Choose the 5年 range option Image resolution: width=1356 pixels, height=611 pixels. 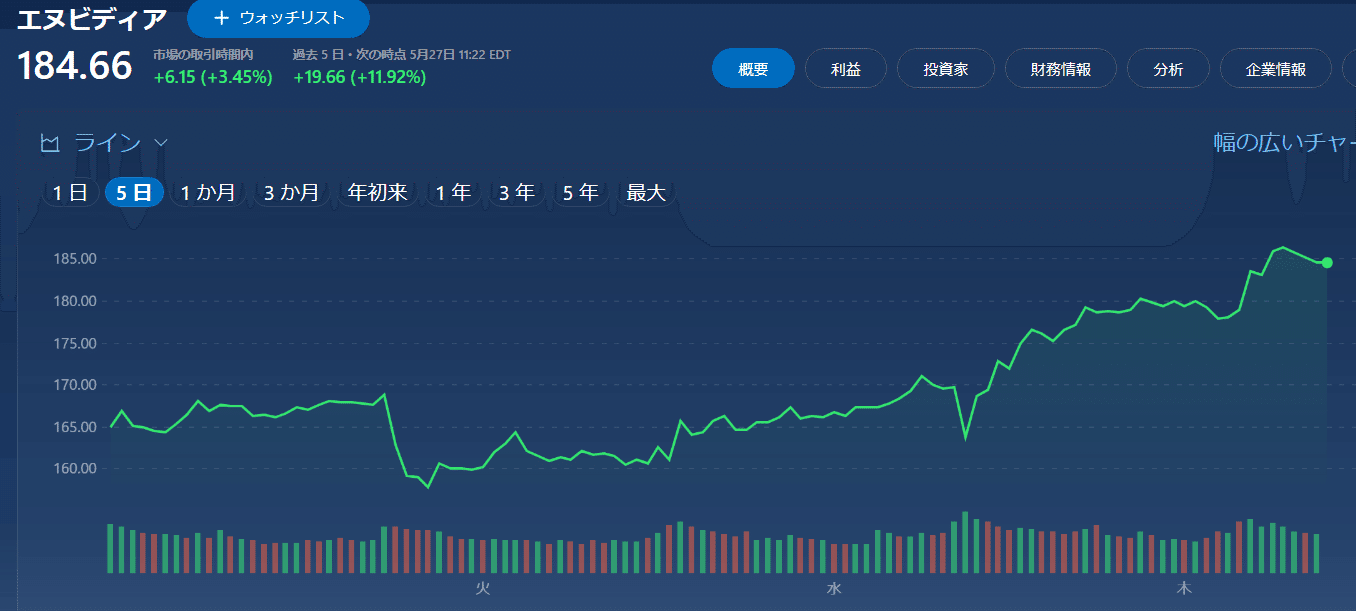[581, 193]
